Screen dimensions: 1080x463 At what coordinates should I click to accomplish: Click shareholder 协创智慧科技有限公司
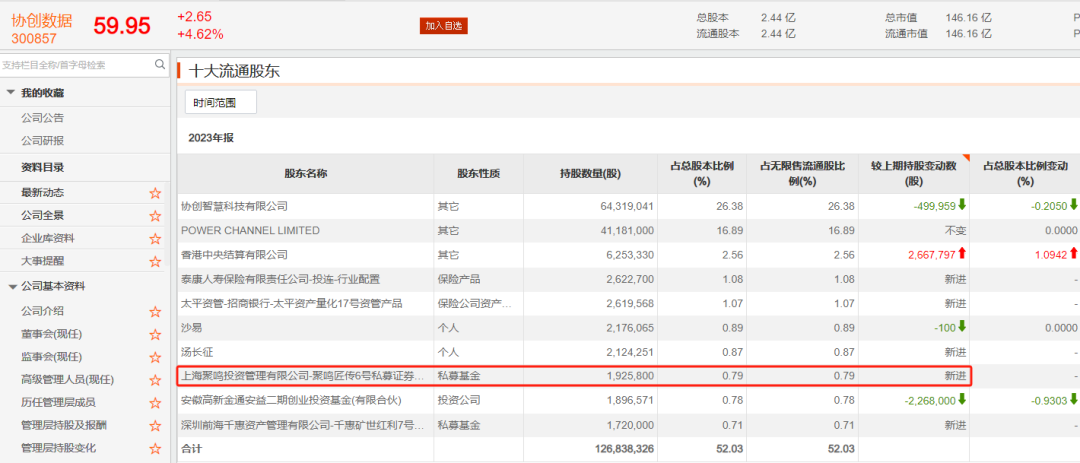(x=234, y=206)
